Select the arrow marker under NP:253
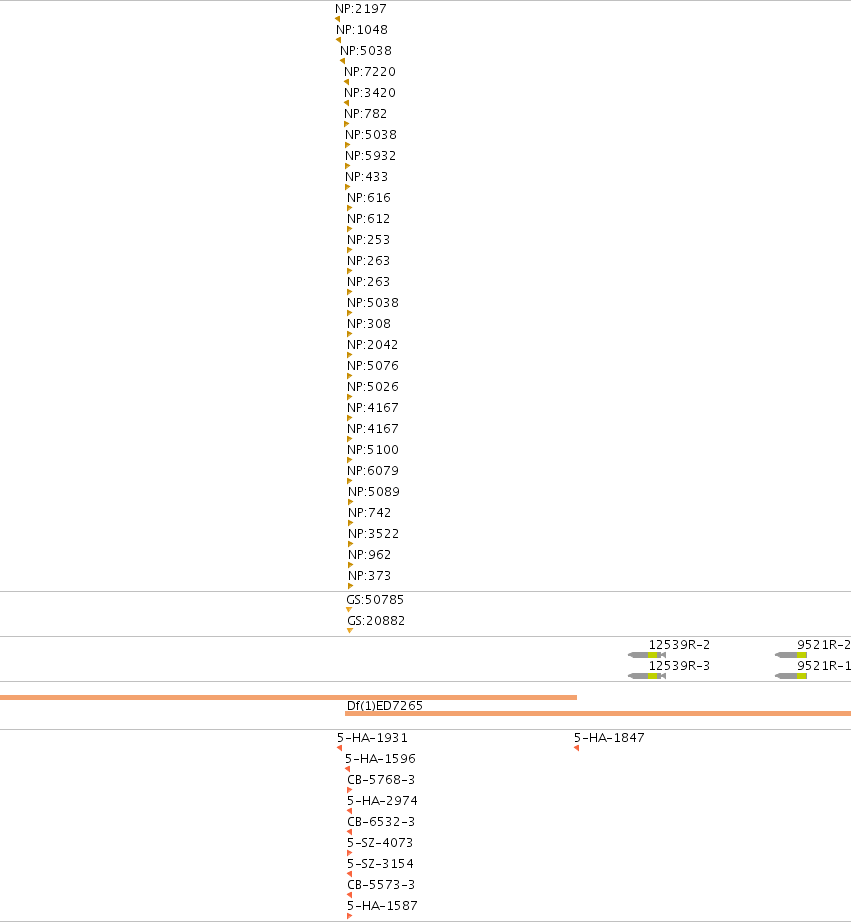851x922 pixels. [349, 250]
